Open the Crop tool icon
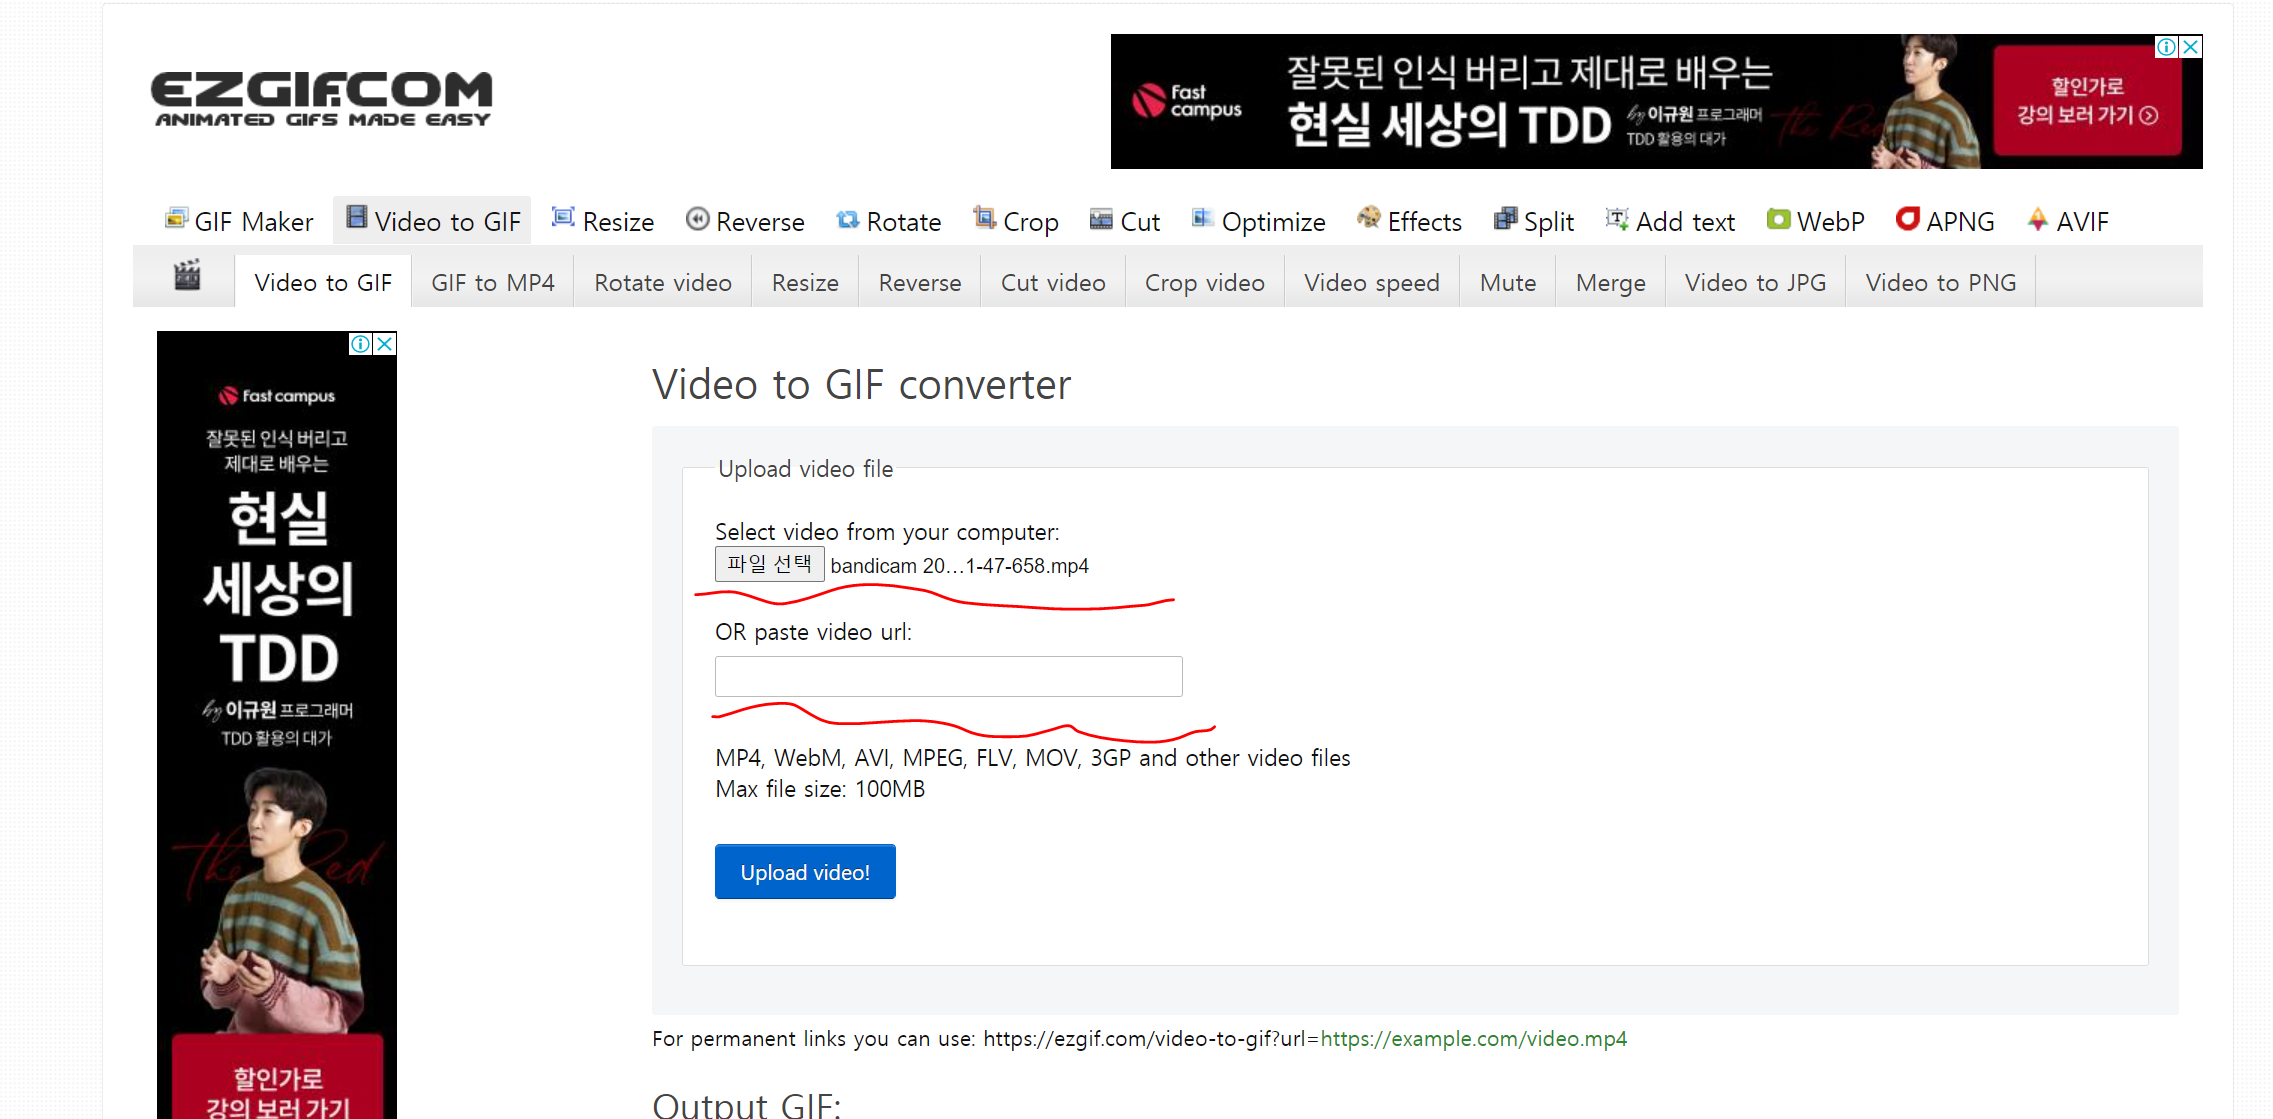 coord(984,218)
